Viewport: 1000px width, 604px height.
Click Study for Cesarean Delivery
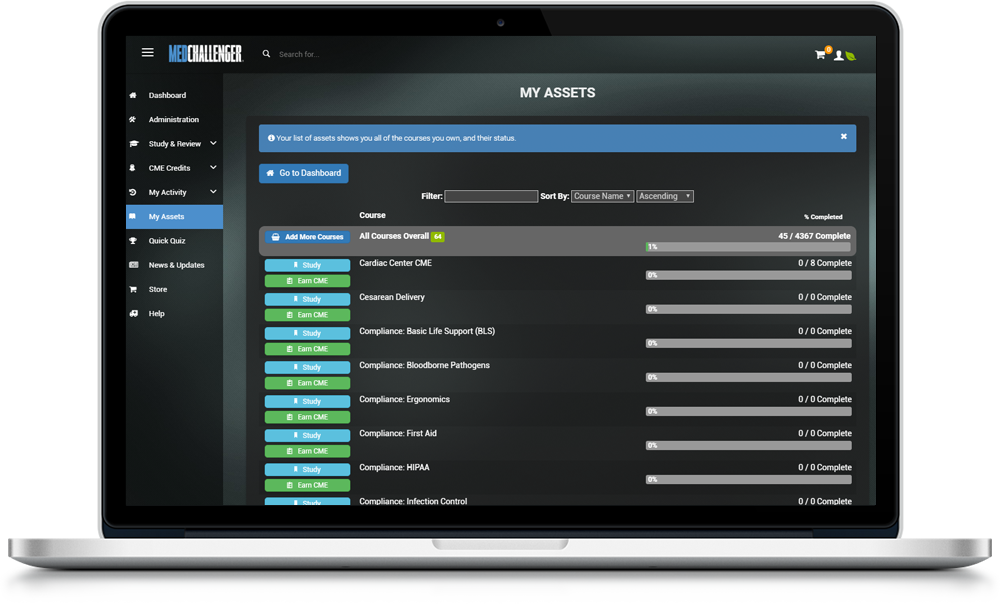(307, 299)
